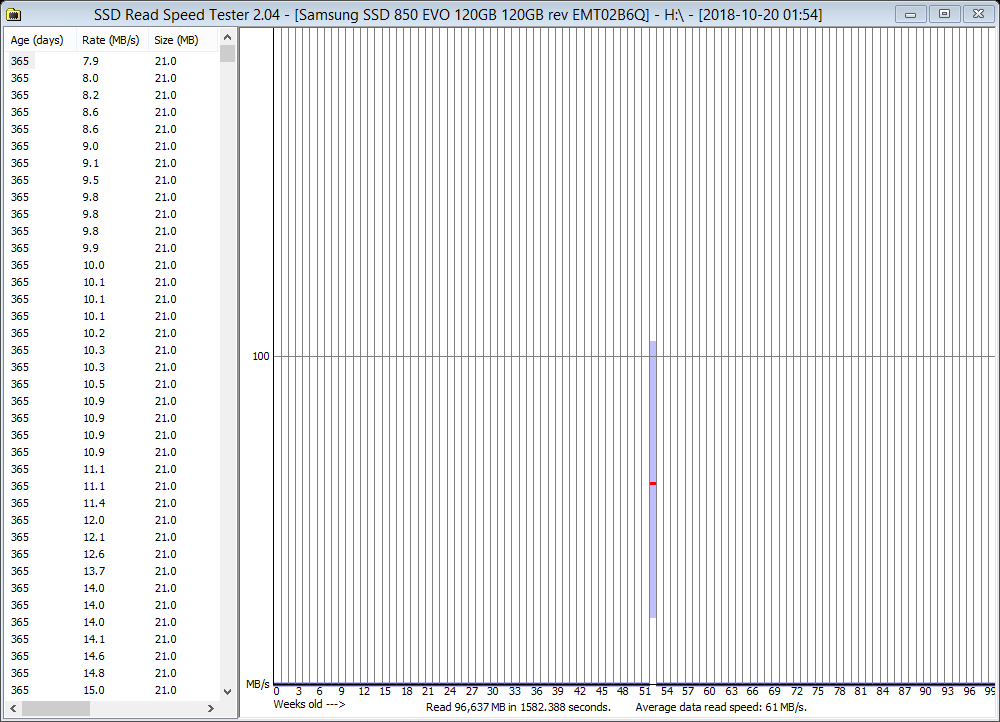Select the row with rate 14.6
This screenshot has width=1000, height=722.
[112, 656]
